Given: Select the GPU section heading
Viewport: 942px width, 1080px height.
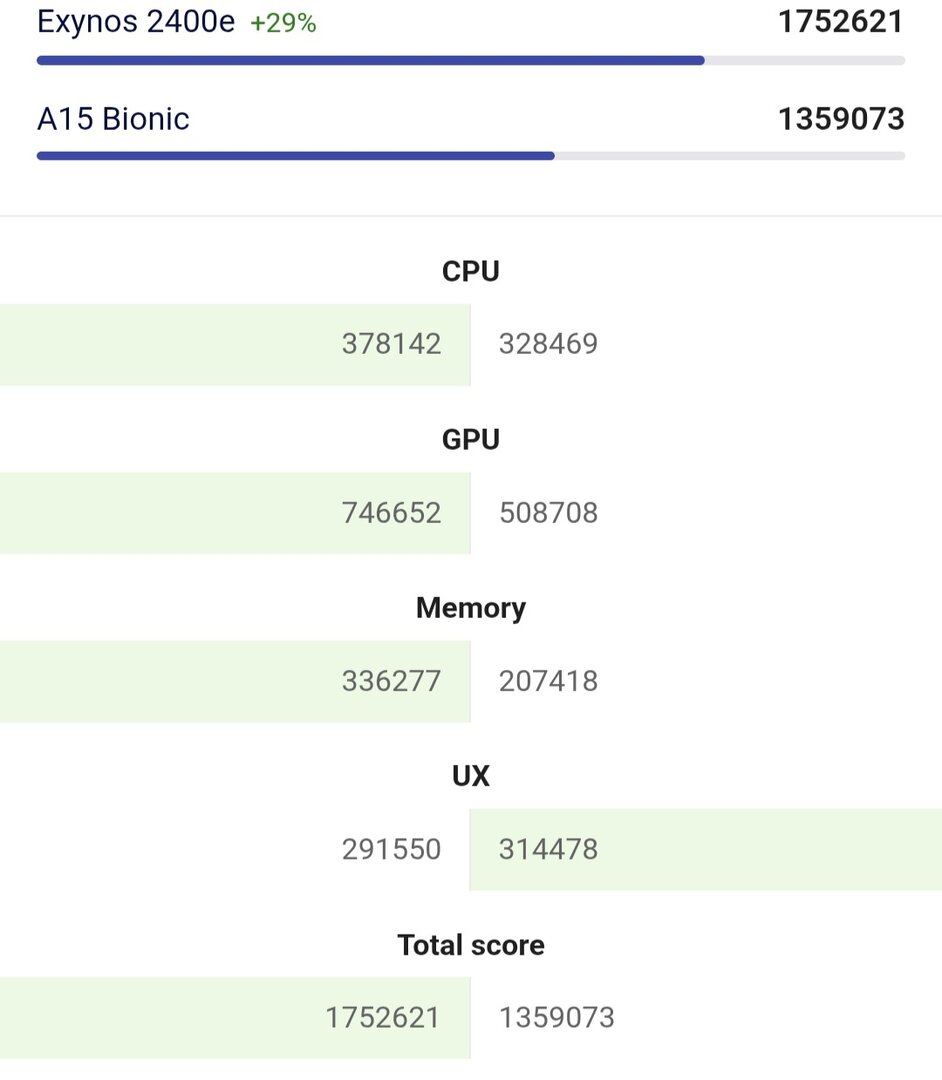Looking at the screenshot, I should tap(471, 439).
